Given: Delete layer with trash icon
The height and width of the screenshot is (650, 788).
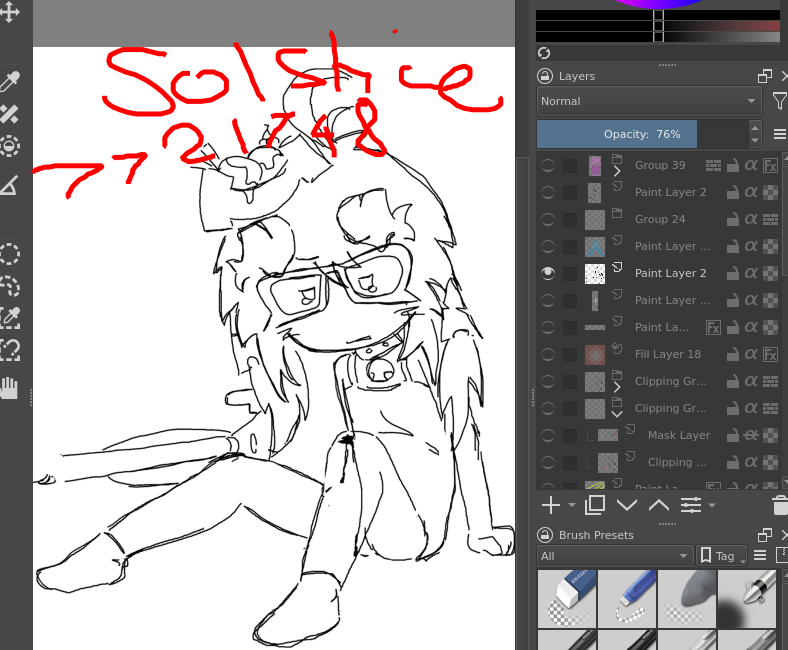Looking at the screenshot, I should point(780,505).
